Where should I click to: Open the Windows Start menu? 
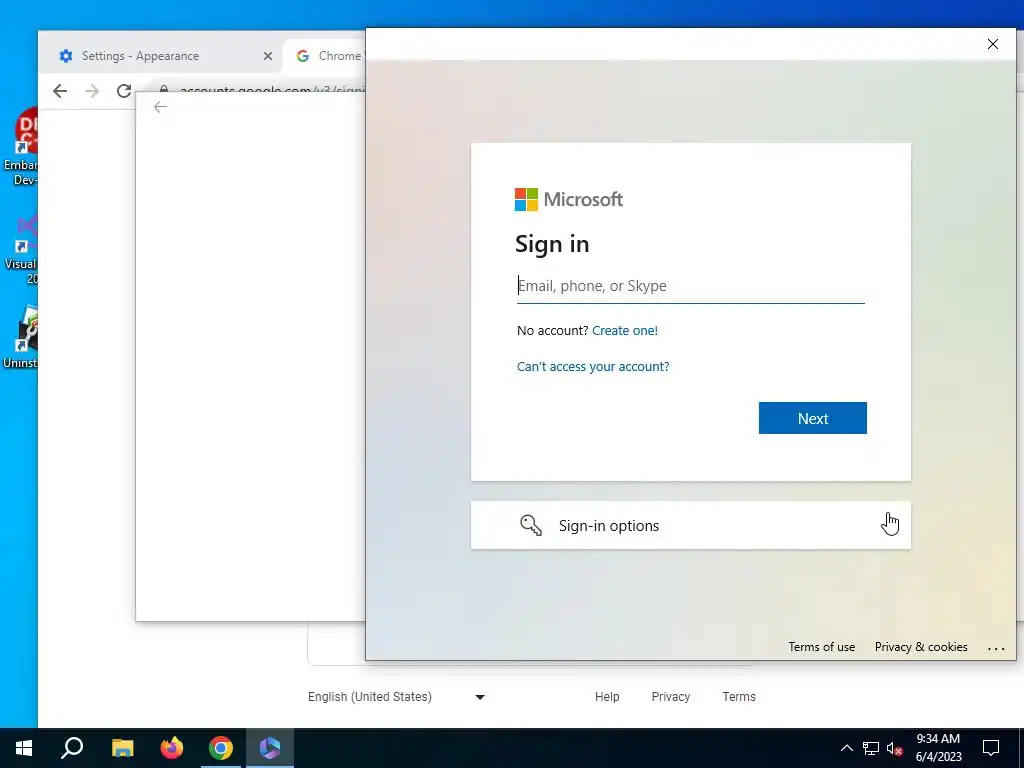[24, 748]
